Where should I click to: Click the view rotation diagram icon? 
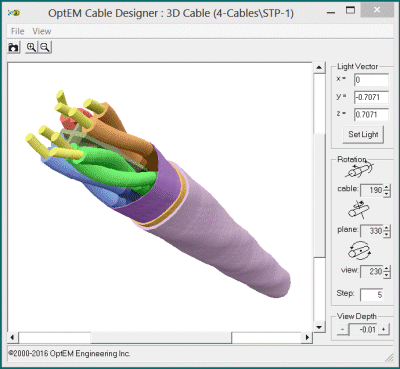[x=359, y=250]
